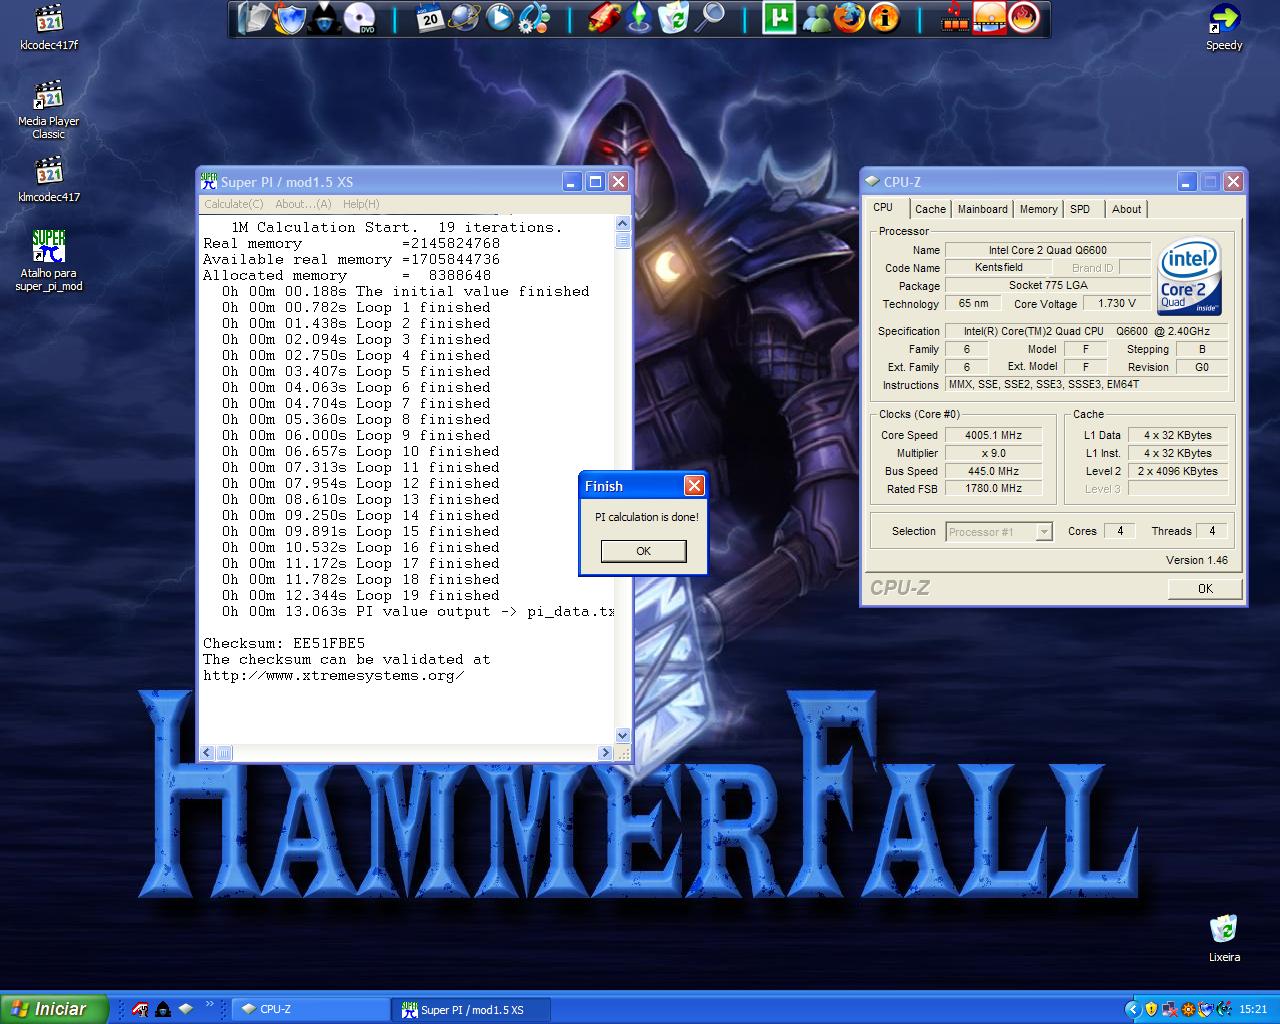Open the Calculate(C) menu in Super PI
1280x1024 pixels.
pos(234,204)
